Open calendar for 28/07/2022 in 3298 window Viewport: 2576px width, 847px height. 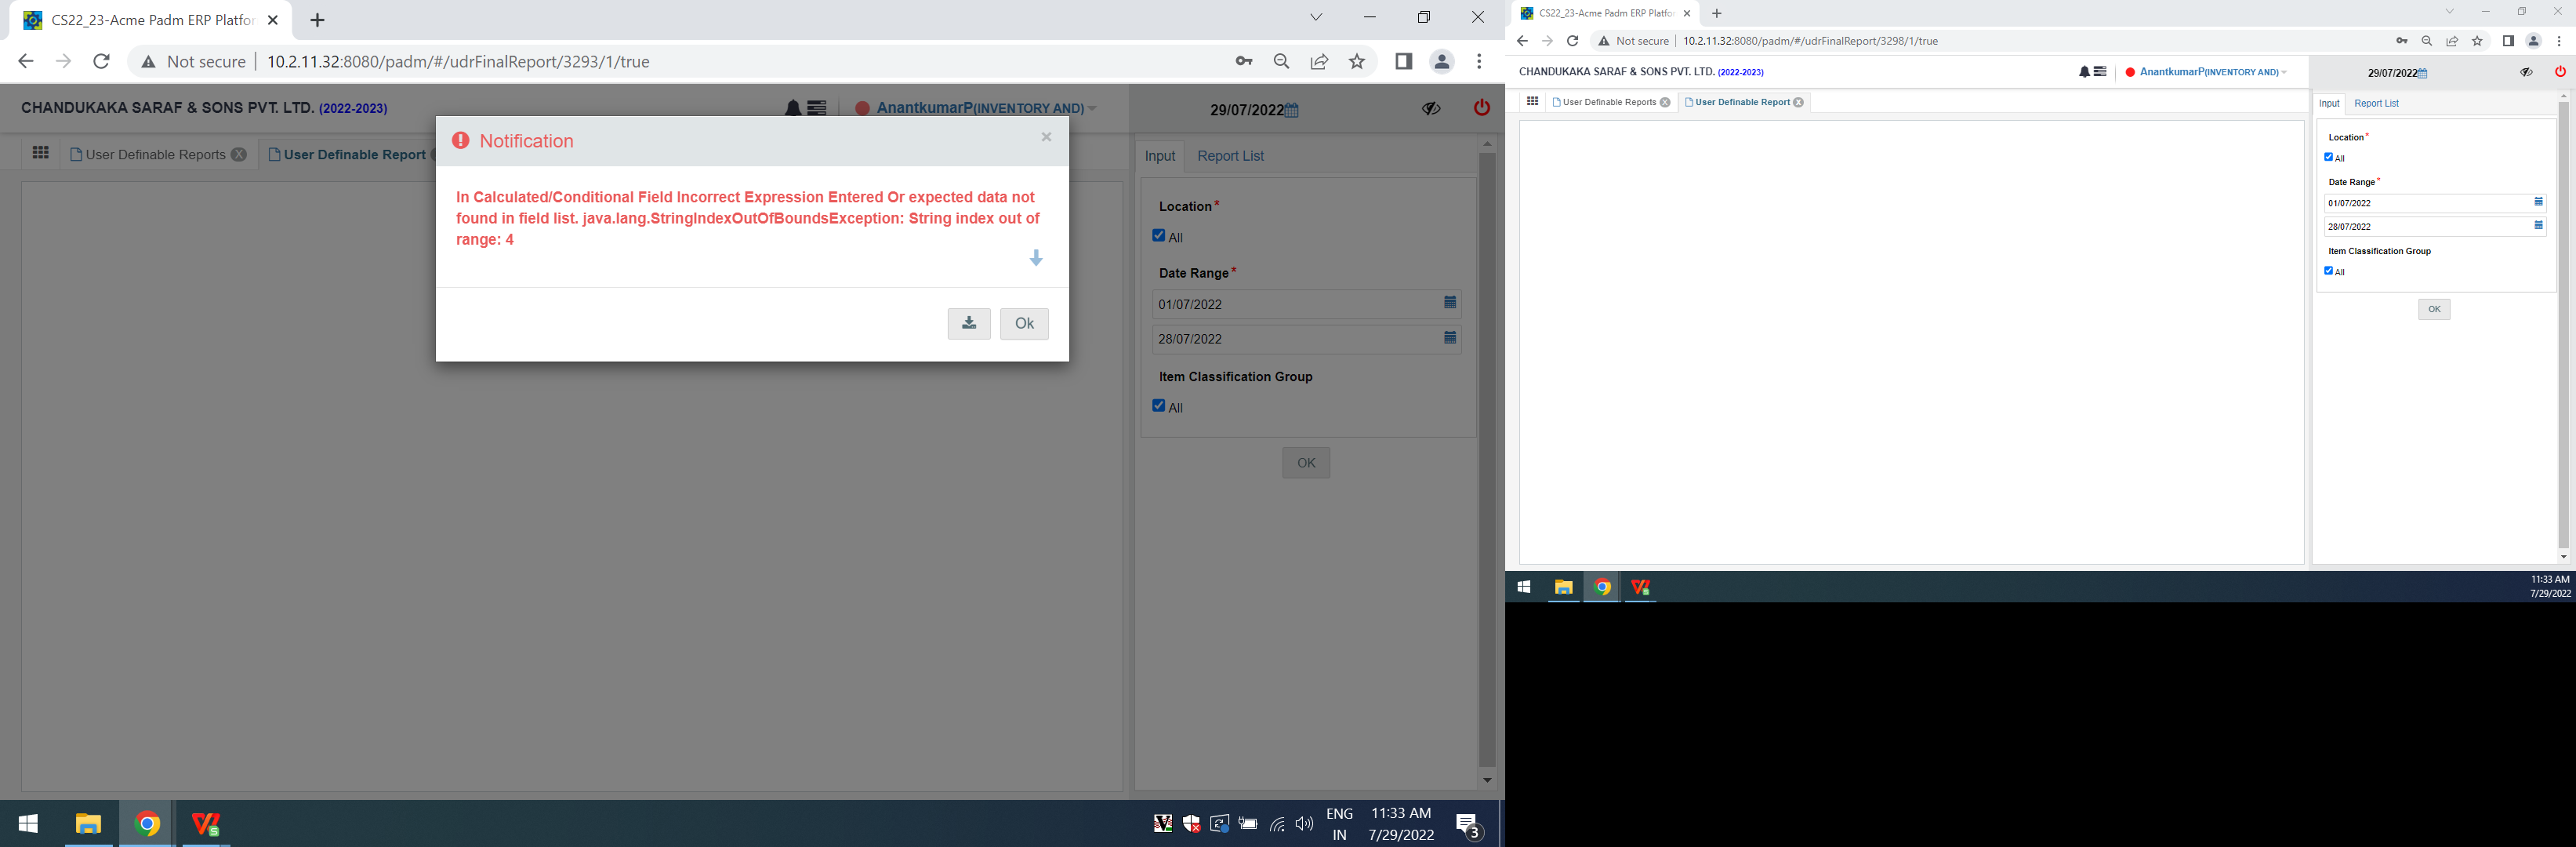click(x=2538, y=225)
